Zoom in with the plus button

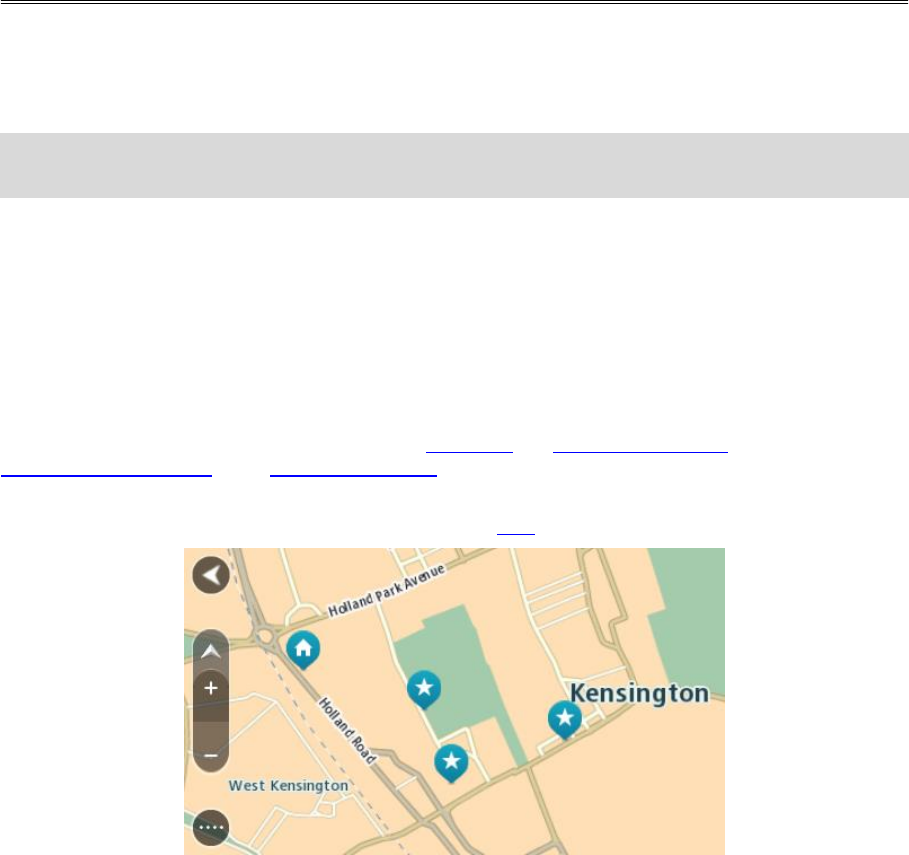point(211,688)
